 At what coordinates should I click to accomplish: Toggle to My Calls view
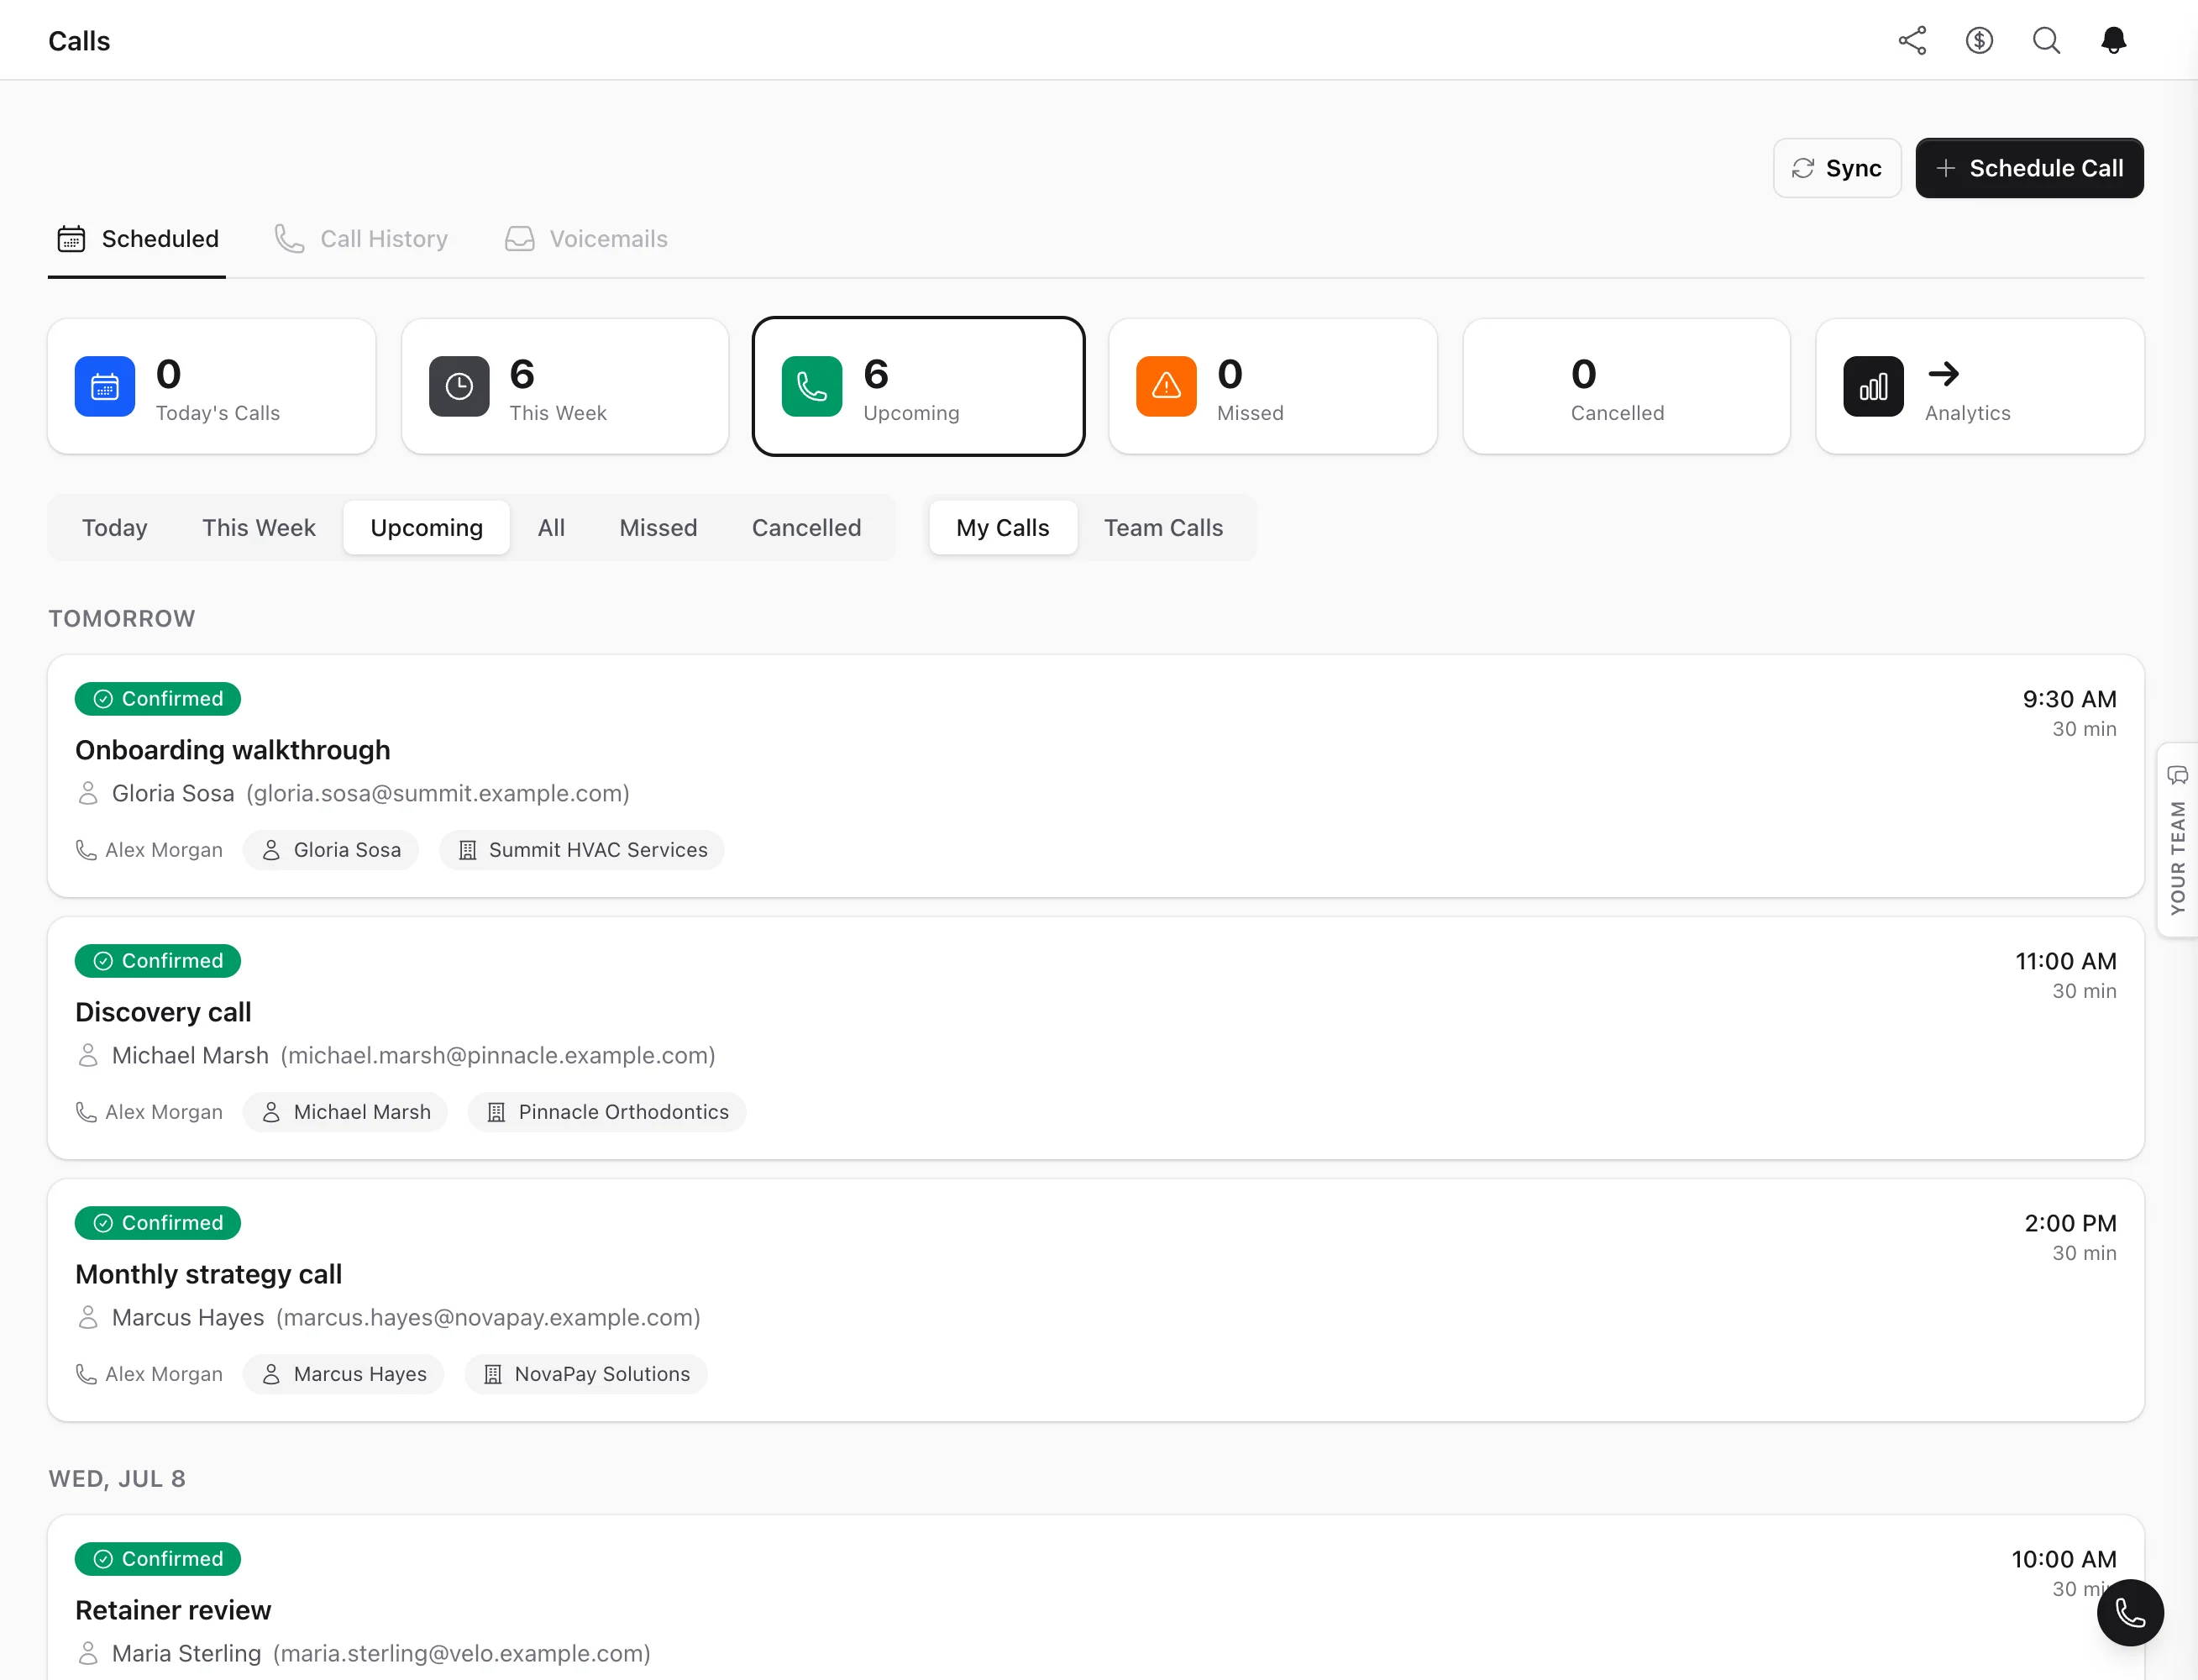[x=1003, y=528]
